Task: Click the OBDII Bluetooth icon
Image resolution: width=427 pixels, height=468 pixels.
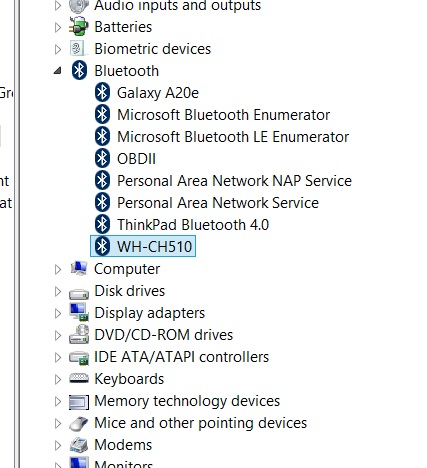Action: click(102, 159)
